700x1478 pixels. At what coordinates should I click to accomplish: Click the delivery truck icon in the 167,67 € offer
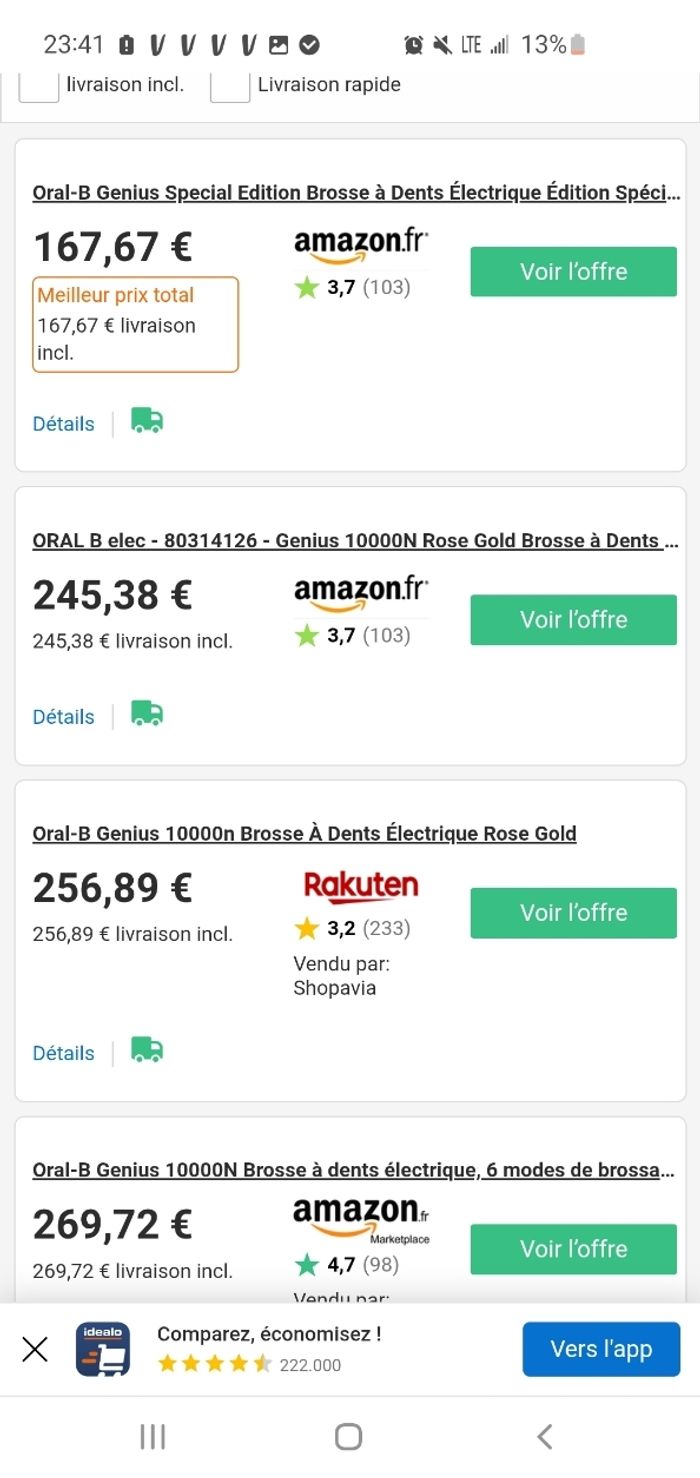[x=147, y=422]
